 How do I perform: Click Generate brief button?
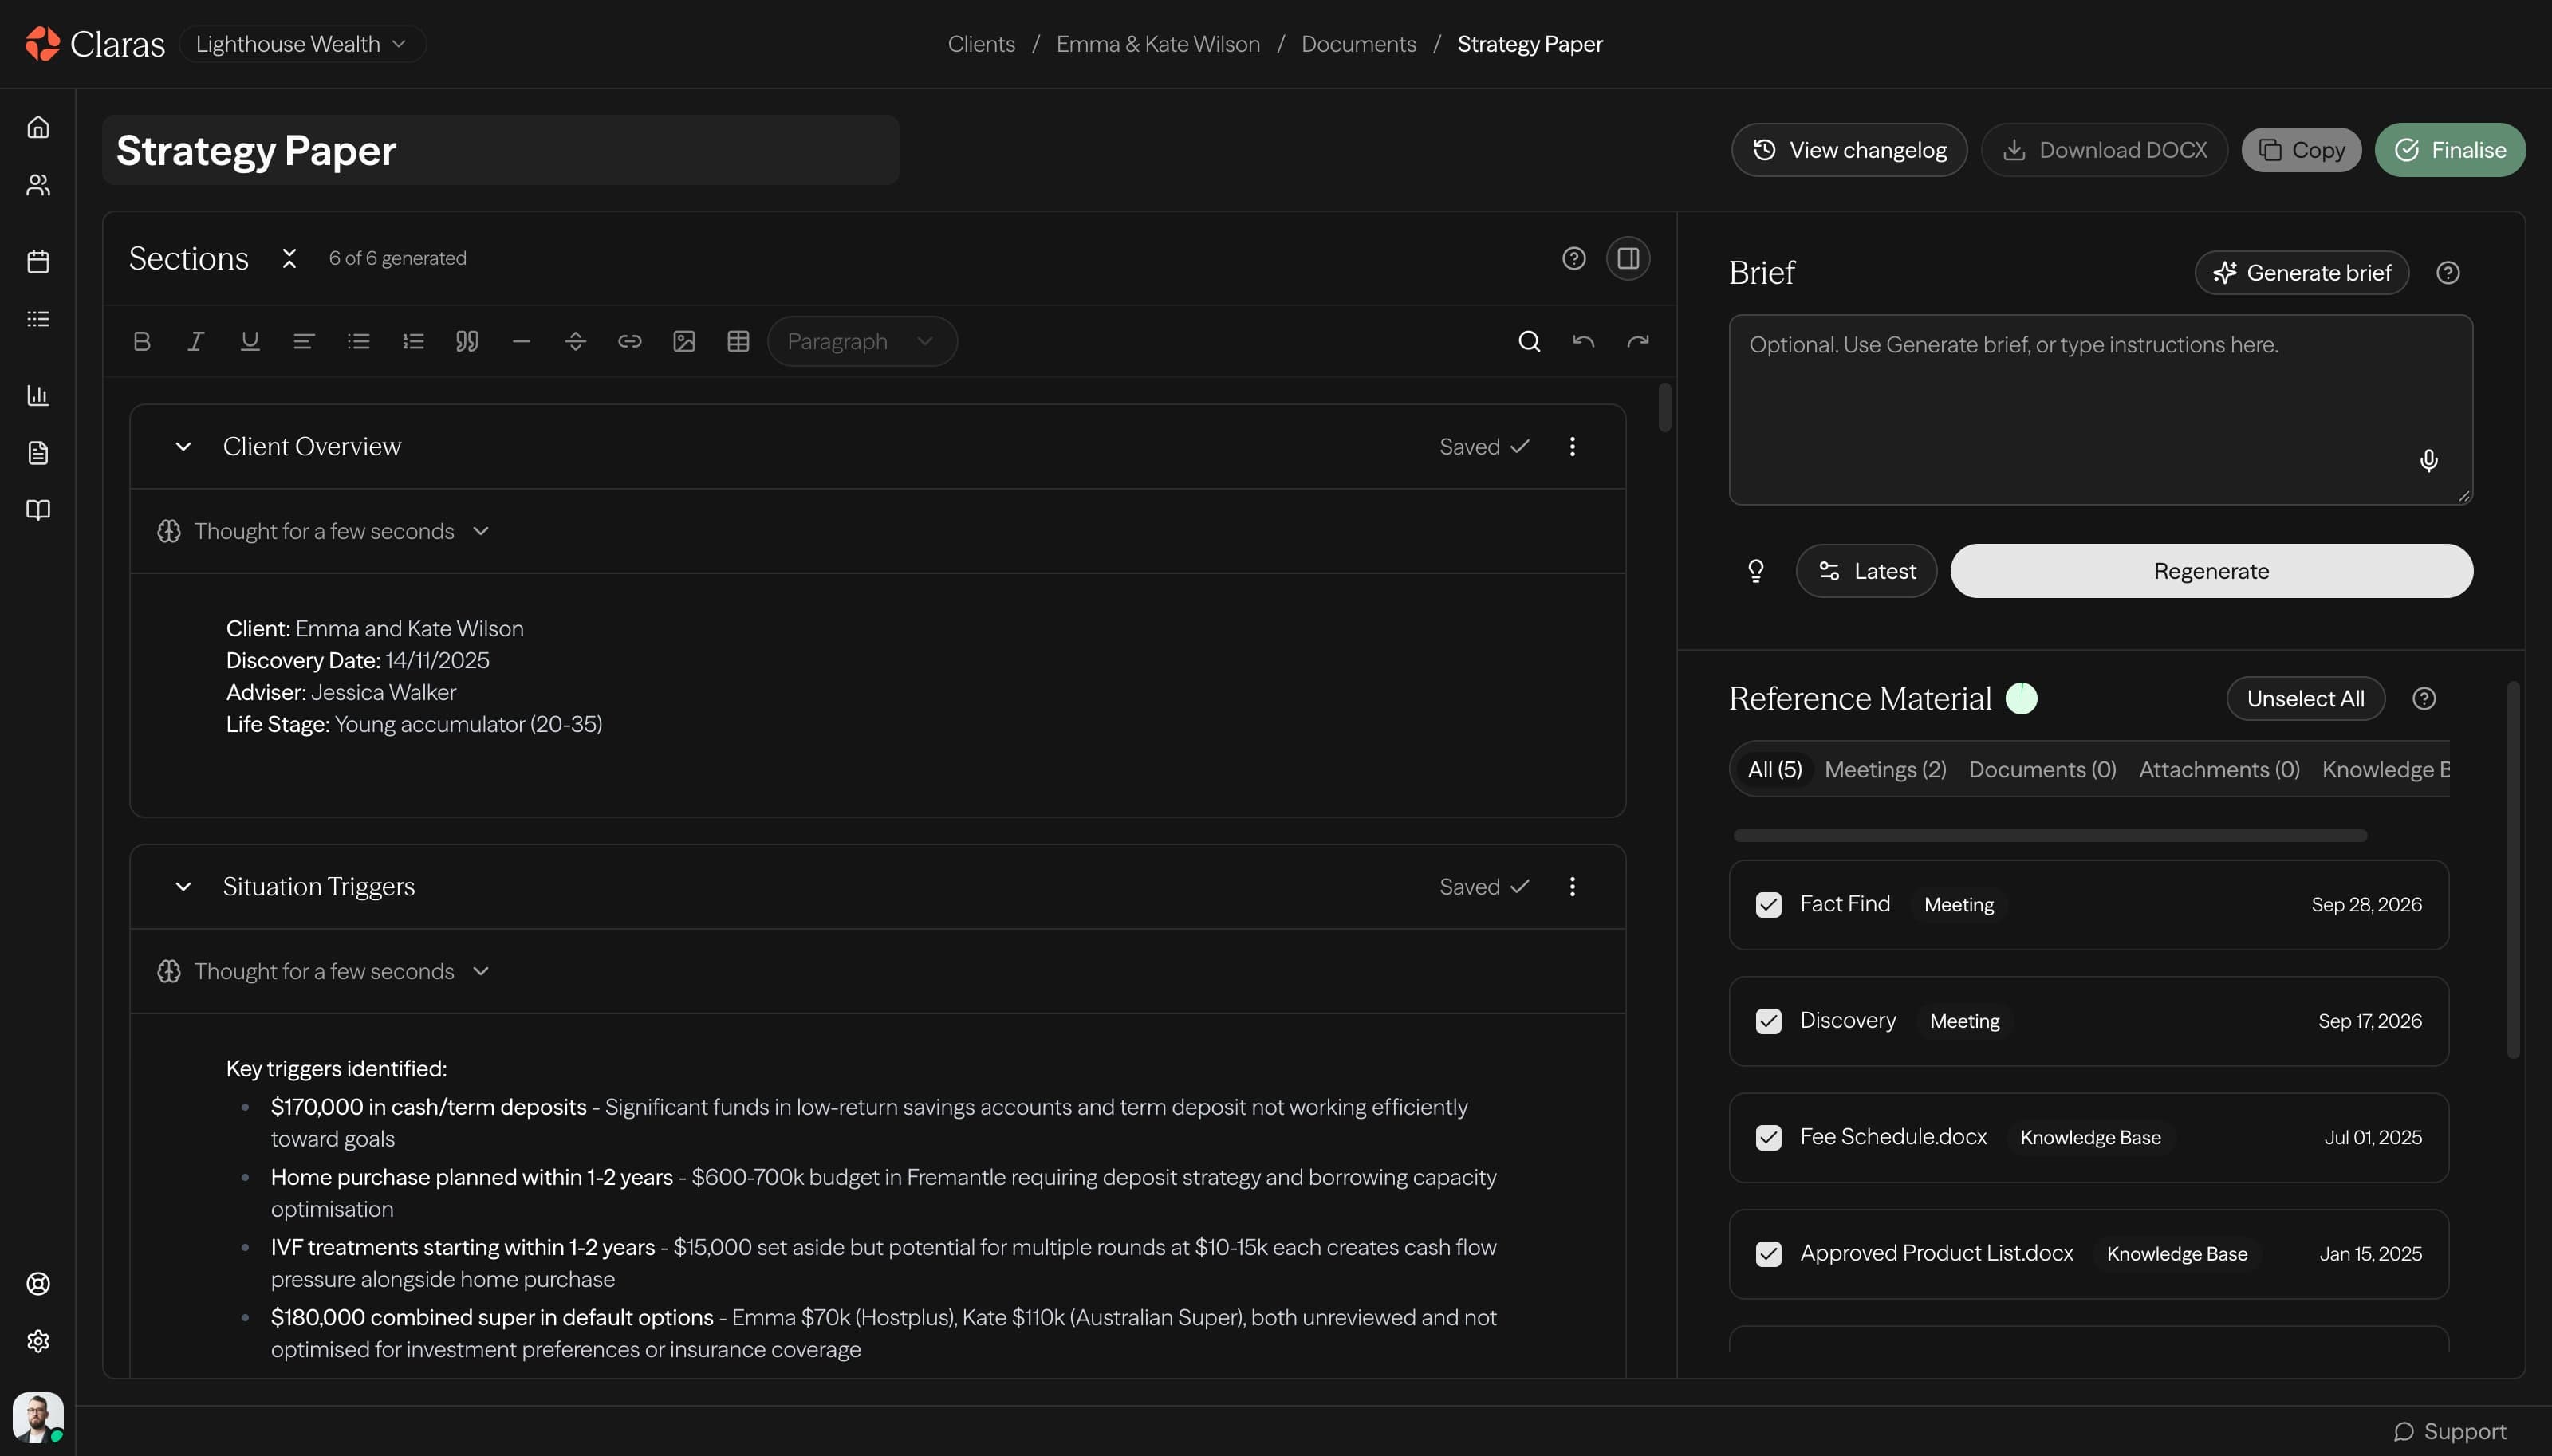(x=2301, y=273)
